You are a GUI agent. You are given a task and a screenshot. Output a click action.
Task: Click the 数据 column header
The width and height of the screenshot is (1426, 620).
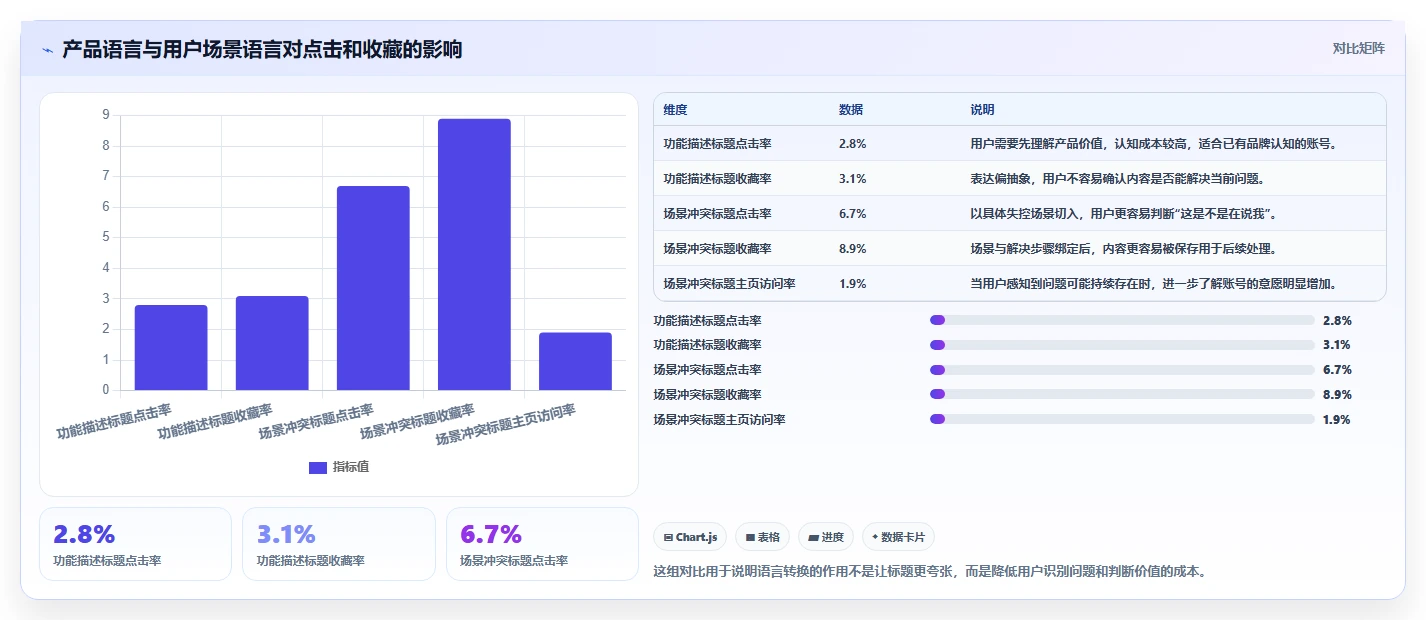[x=851, y=110]
